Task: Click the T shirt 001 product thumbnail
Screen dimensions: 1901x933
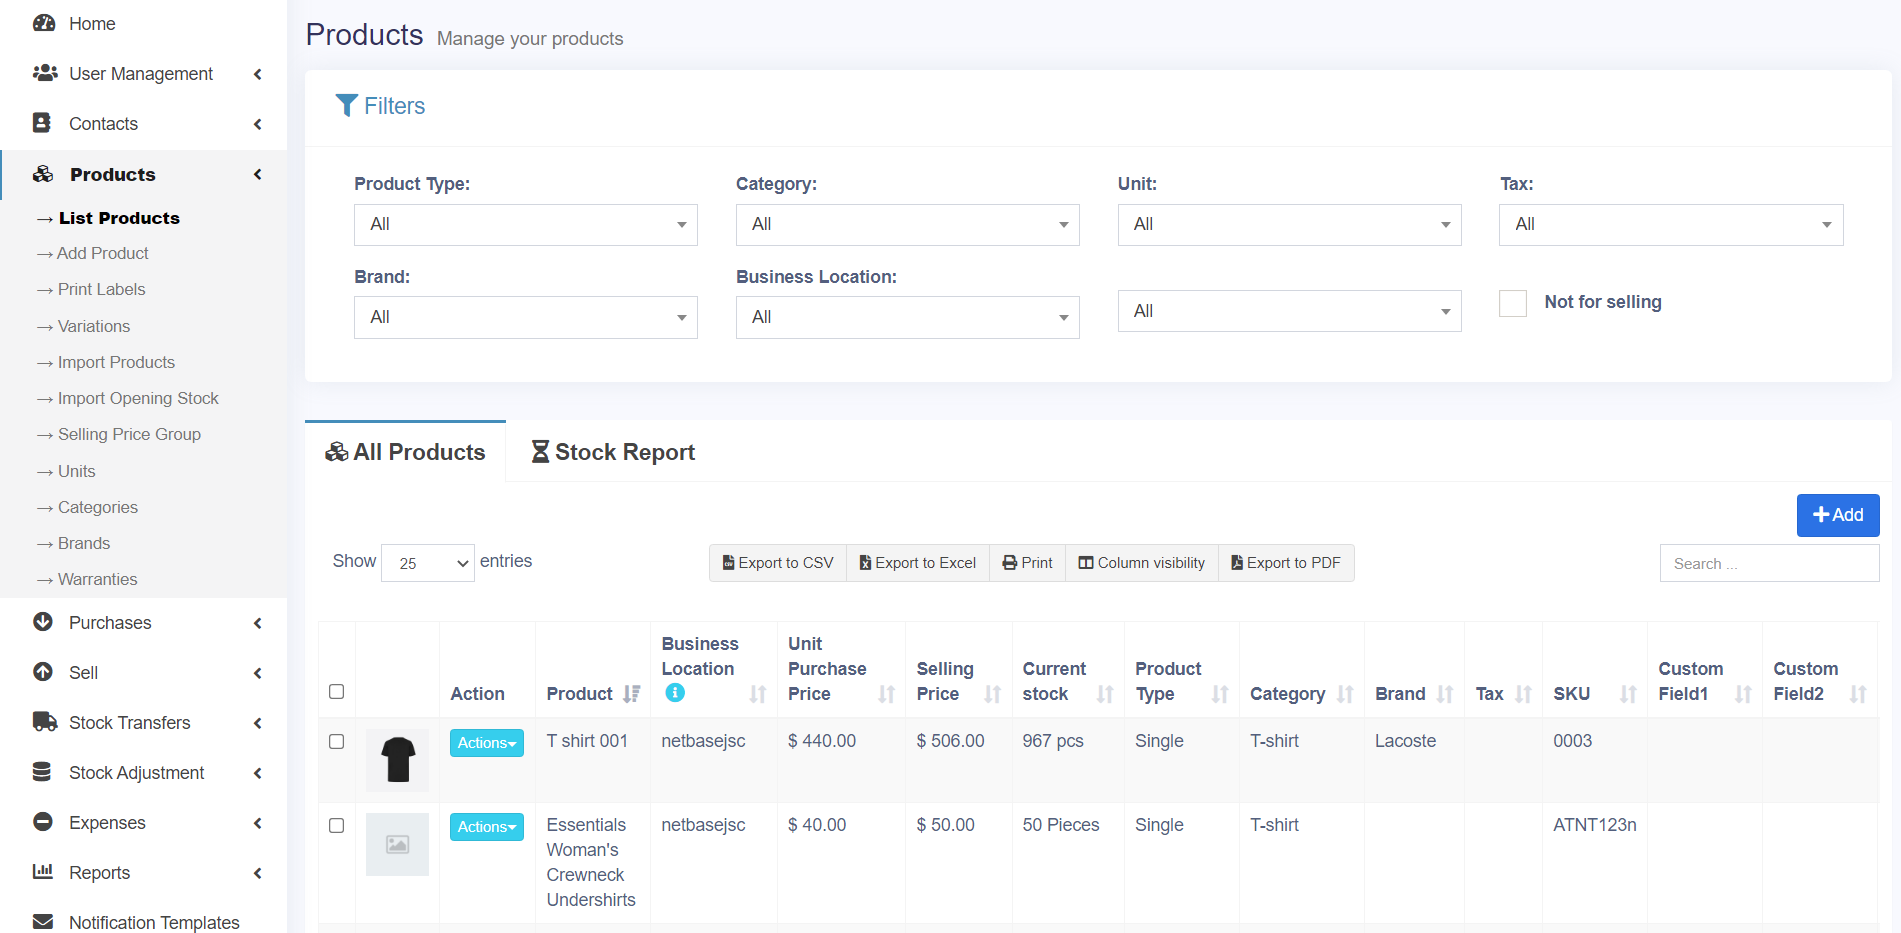Action: [398, 760]
